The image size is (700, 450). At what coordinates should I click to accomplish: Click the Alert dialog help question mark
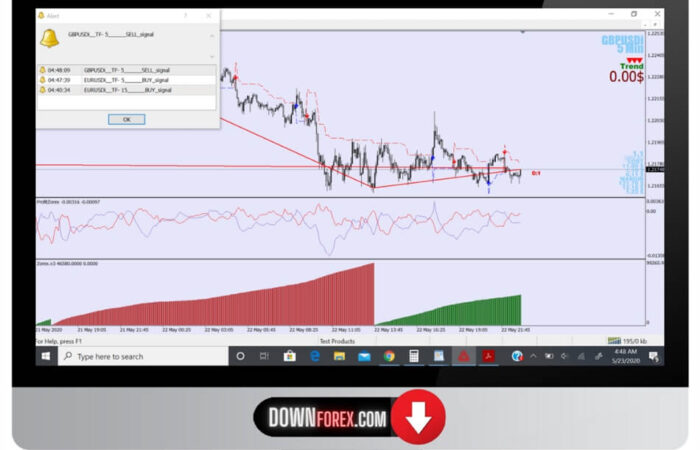coord(186,16)
